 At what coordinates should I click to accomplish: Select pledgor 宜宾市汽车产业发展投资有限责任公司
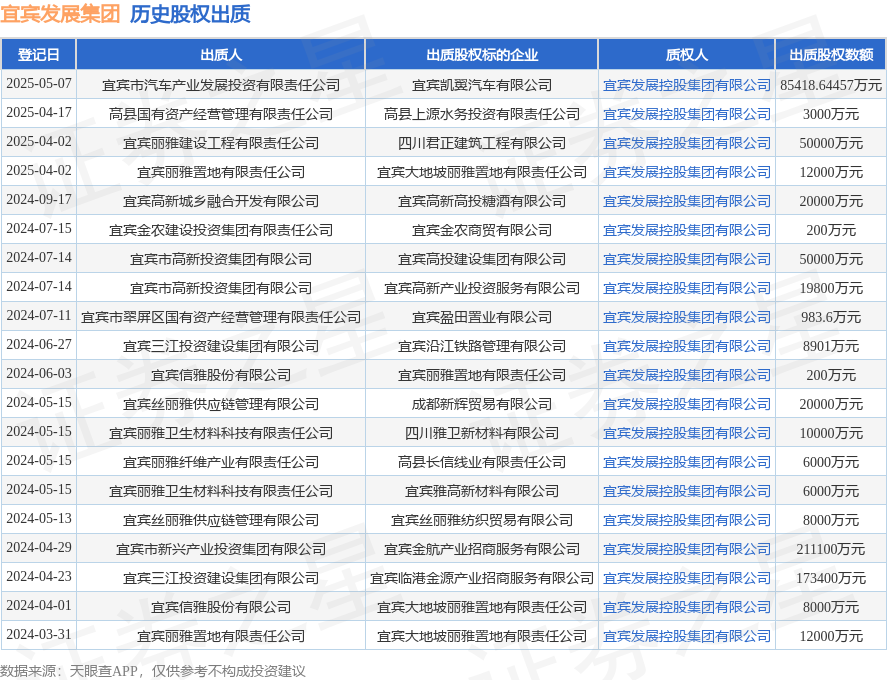click(x=221, y=85)
